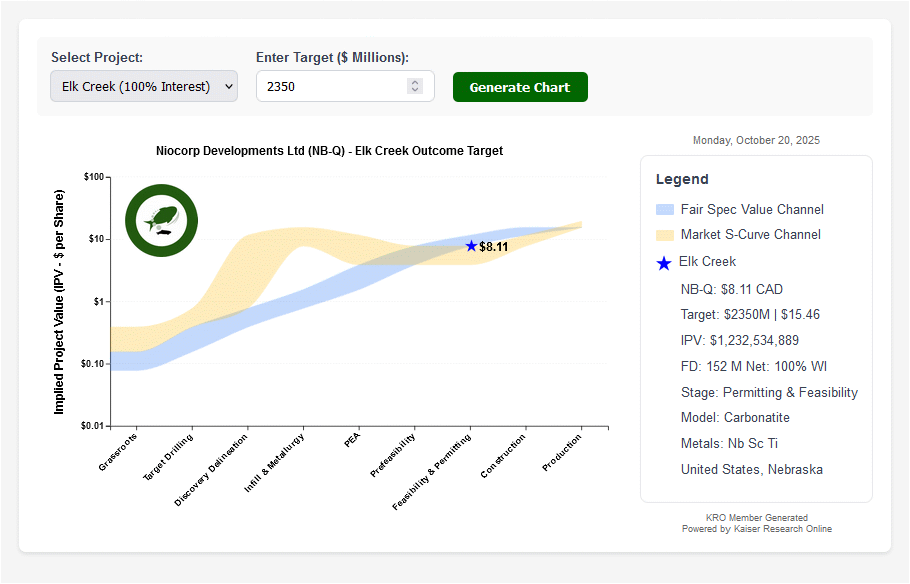Click the Production x-axis label

561,452
